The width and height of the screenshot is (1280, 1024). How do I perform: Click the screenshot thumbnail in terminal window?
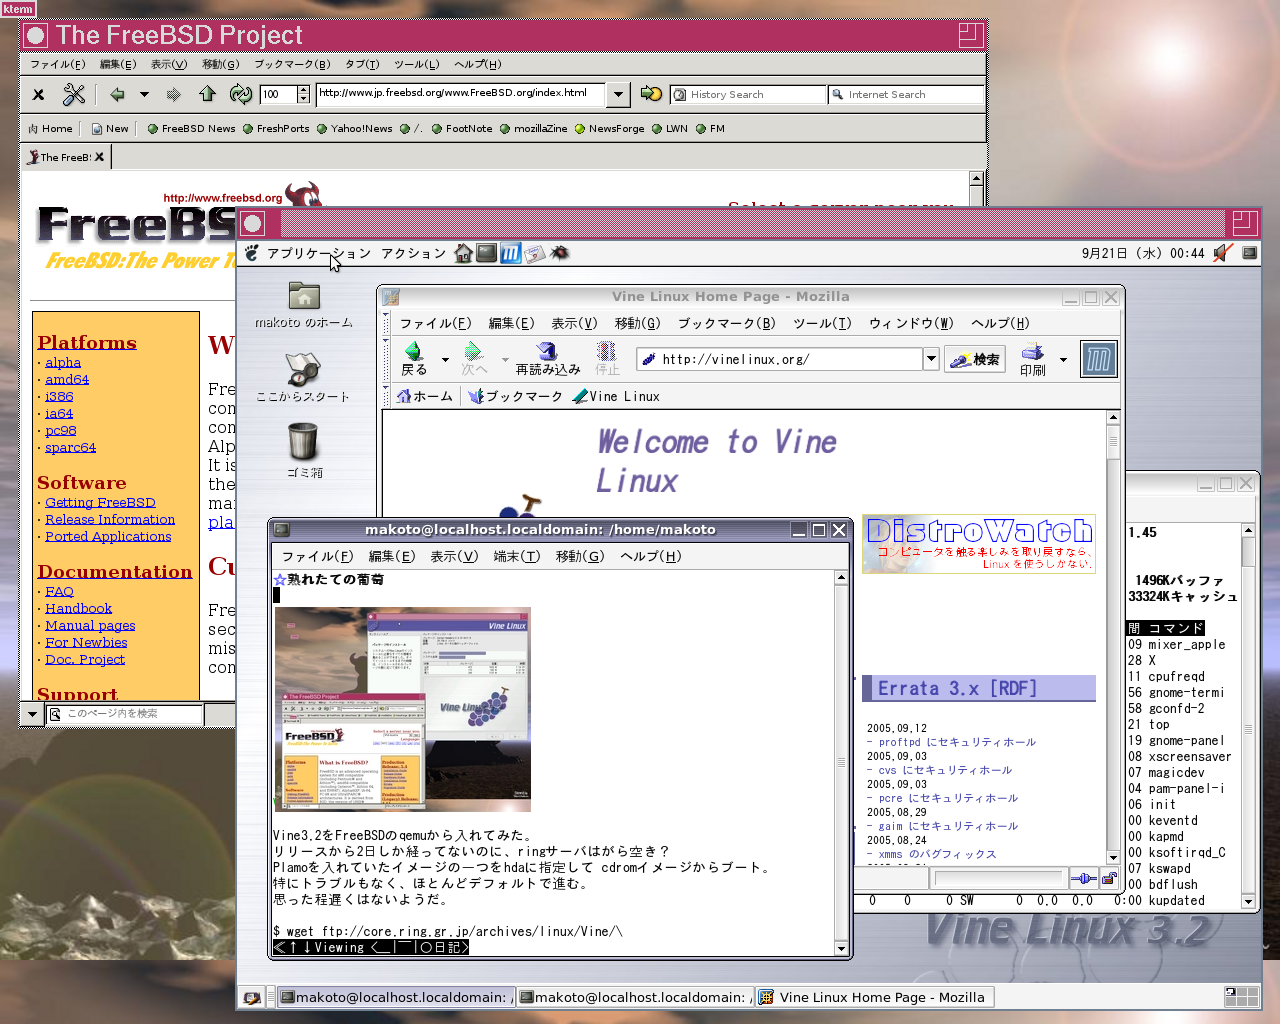[402, 709]
